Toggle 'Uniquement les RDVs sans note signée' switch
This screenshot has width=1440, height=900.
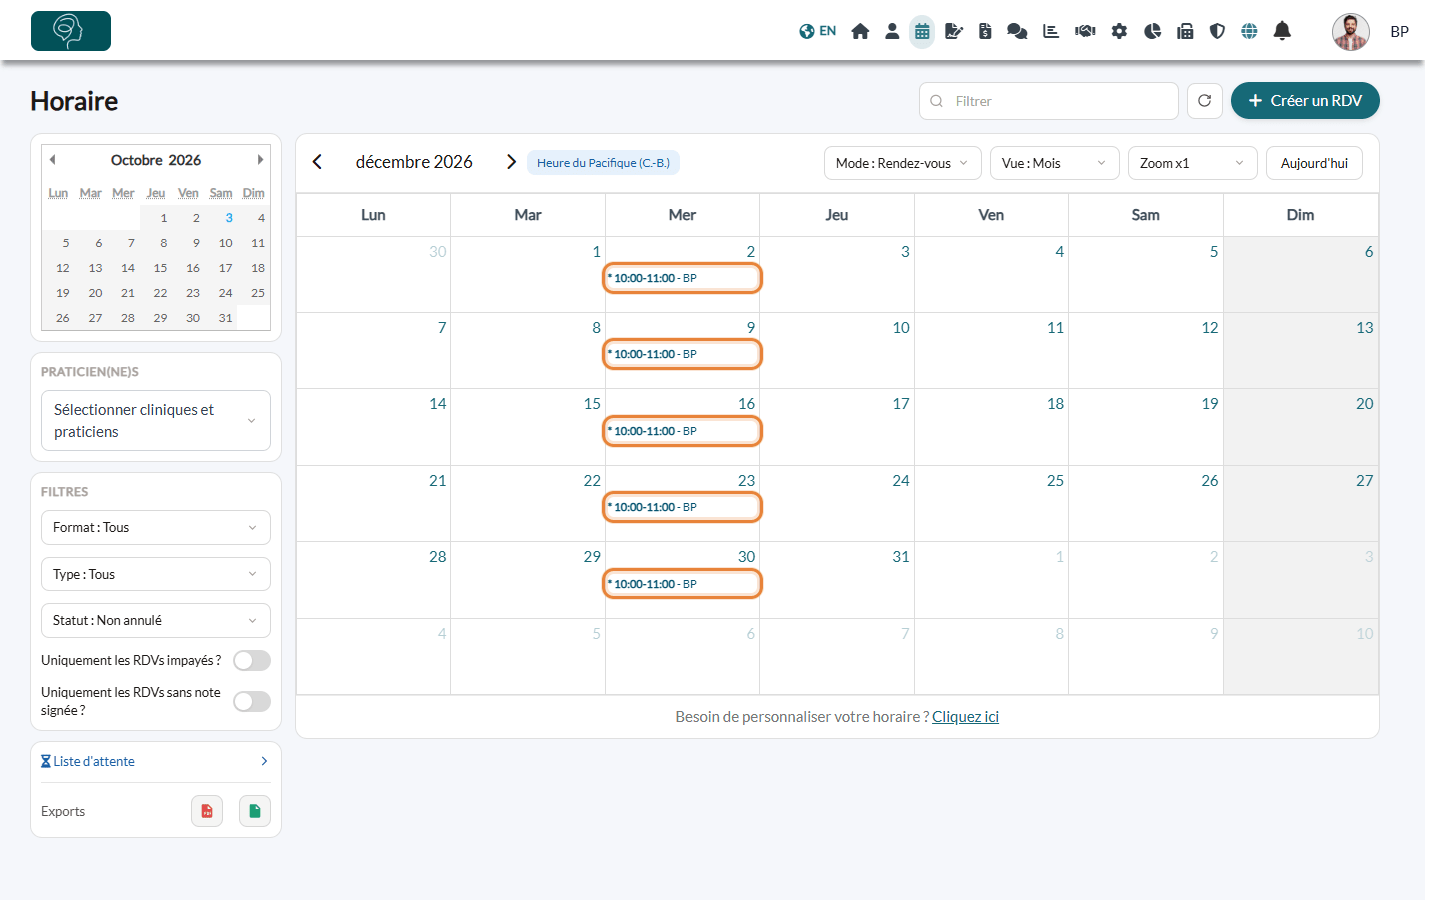coord(252,702)
